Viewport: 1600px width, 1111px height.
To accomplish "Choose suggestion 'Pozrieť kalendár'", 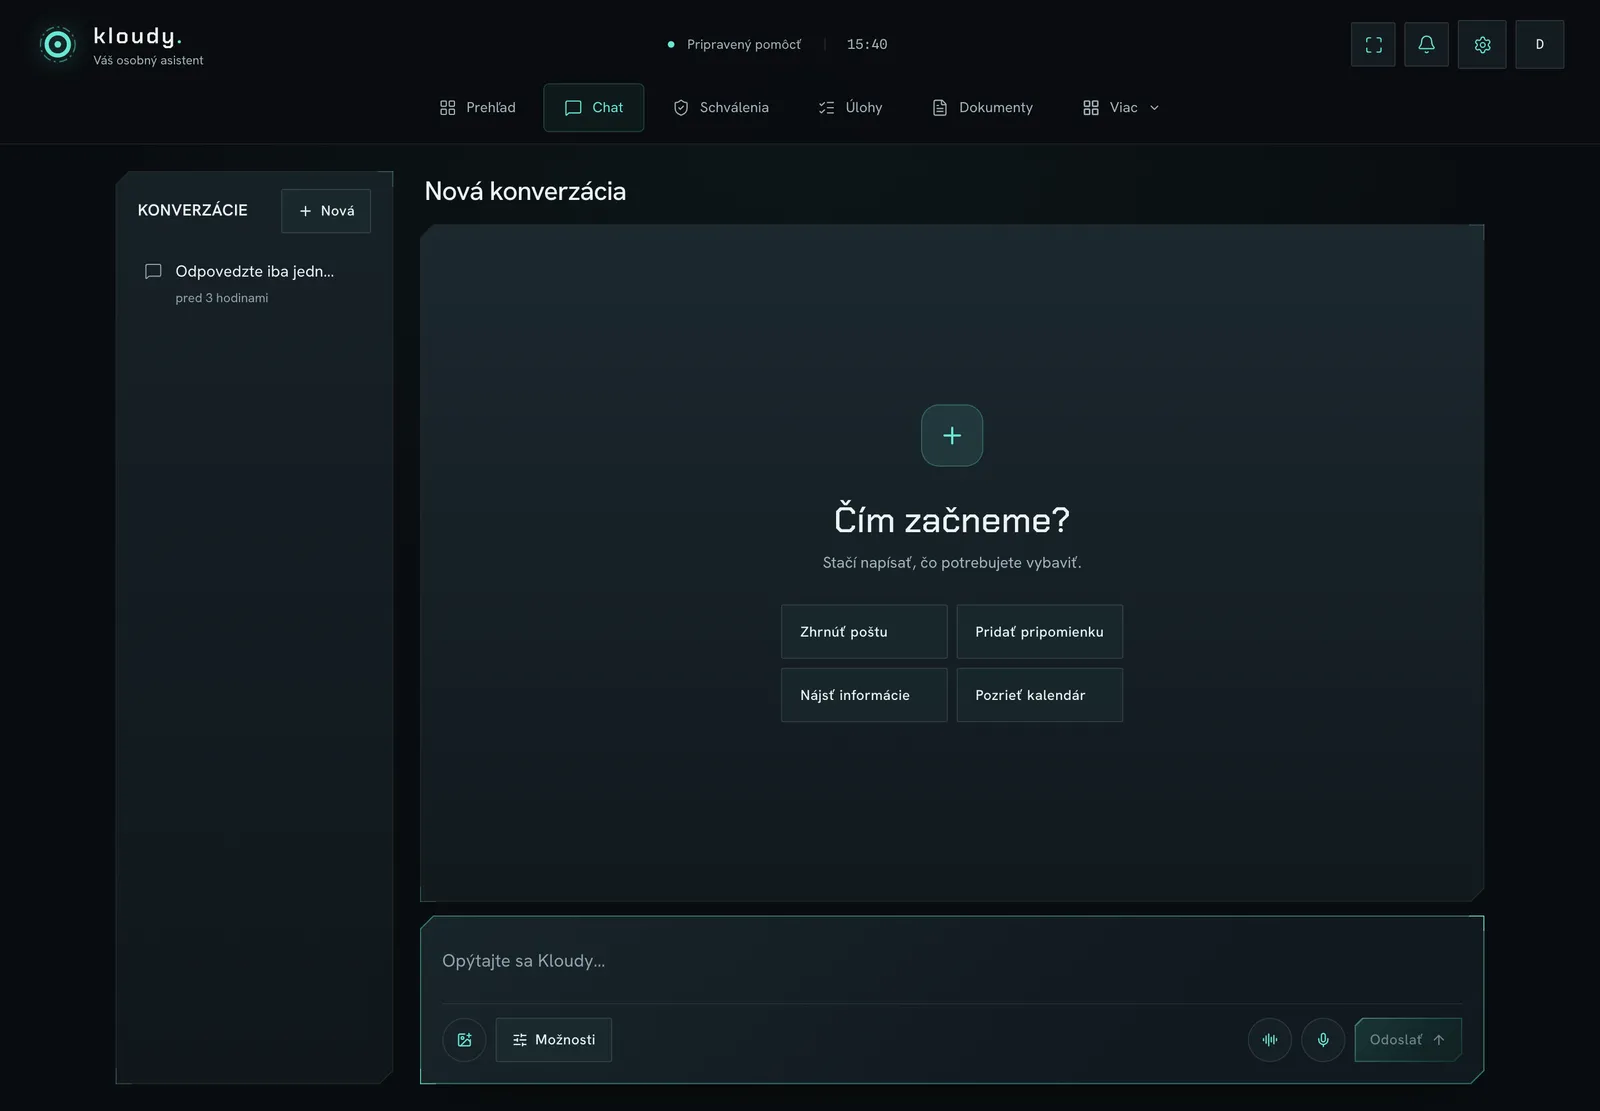I will [1039, 695].
